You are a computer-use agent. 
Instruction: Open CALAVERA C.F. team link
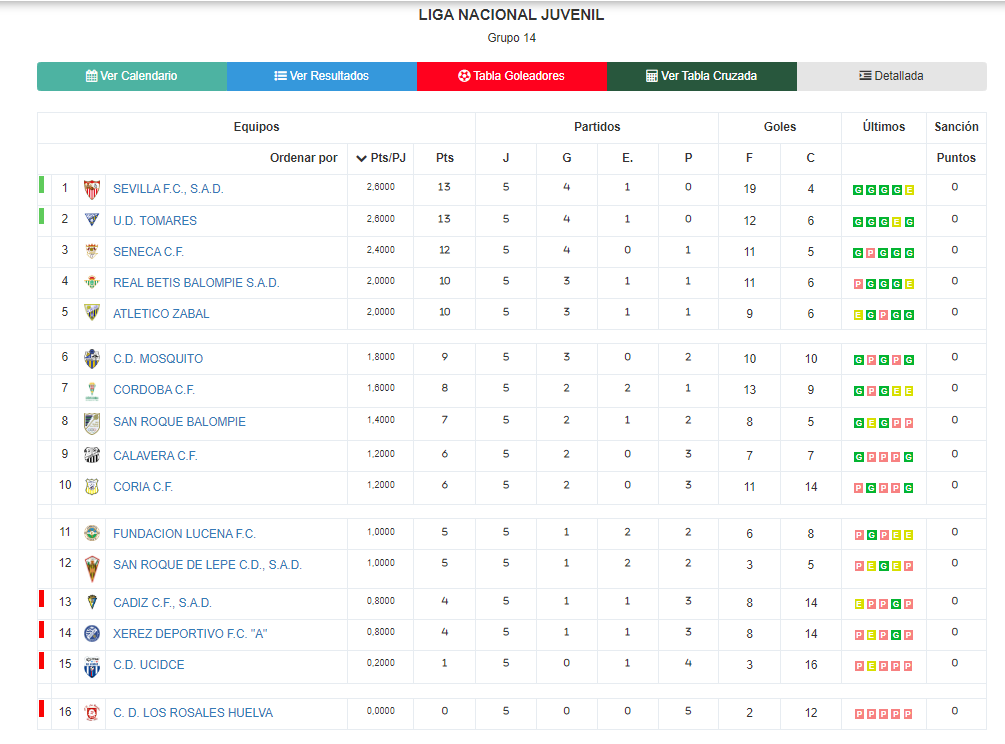pyautogui.click(x=155, y=456)
